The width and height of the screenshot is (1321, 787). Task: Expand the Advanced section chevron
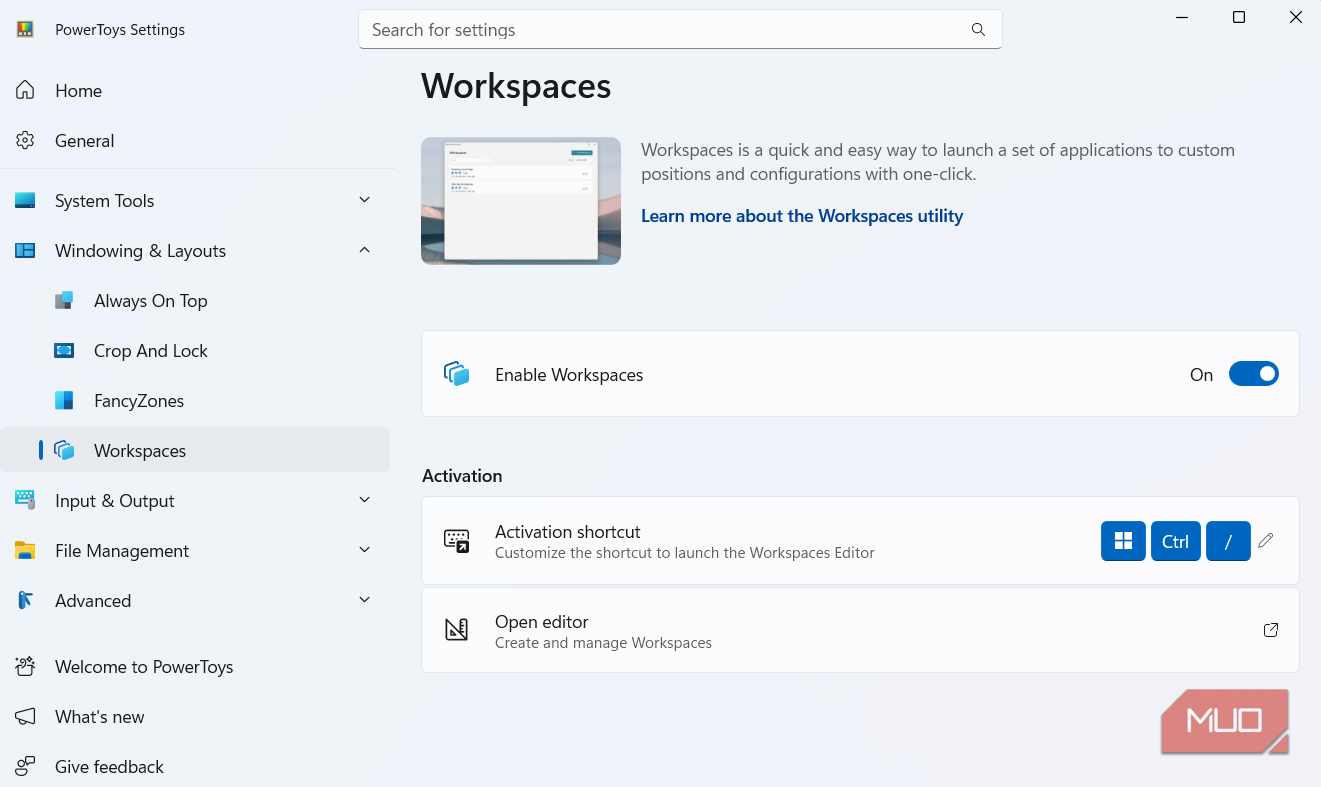click(x=365, y=600)
